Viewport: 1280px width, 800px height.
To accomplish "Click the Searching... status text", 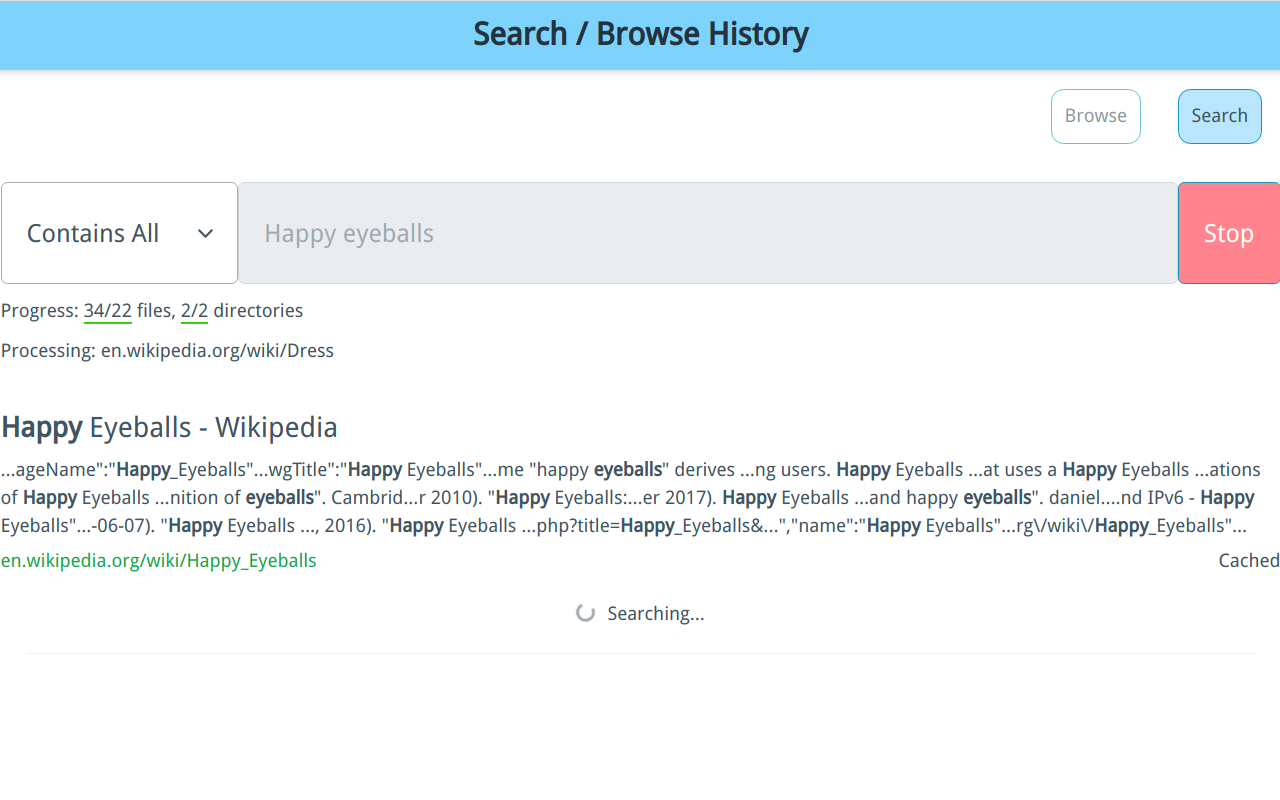I will coord(655,613).
